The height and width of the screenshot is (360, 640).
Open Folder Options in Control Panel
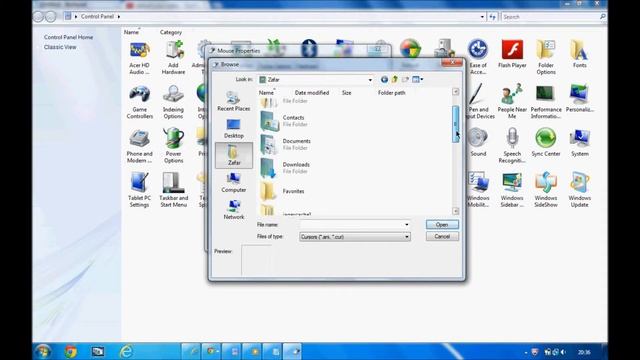(x=546, y=58)
